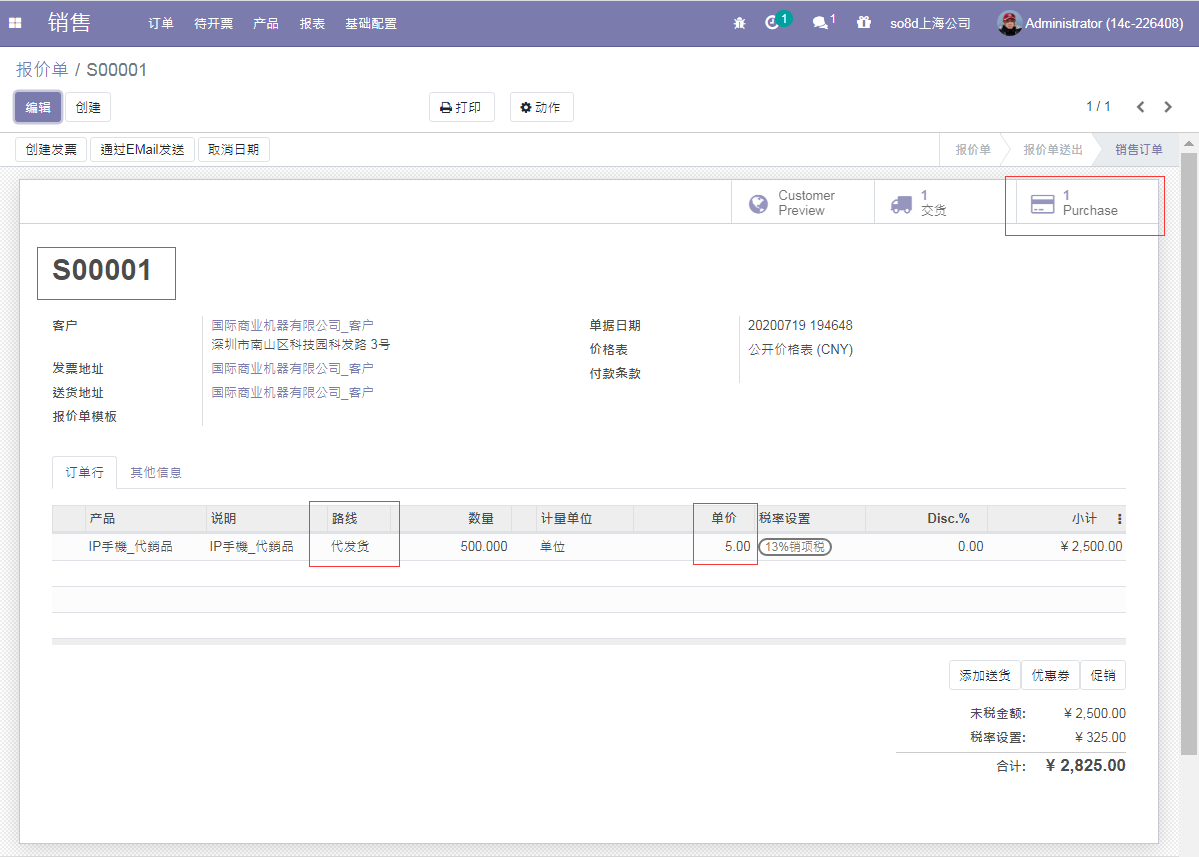This screenshot has width=1199, height=857.
Task: Open the 1 Purchase stat button
Action: tap(1085, 203)
